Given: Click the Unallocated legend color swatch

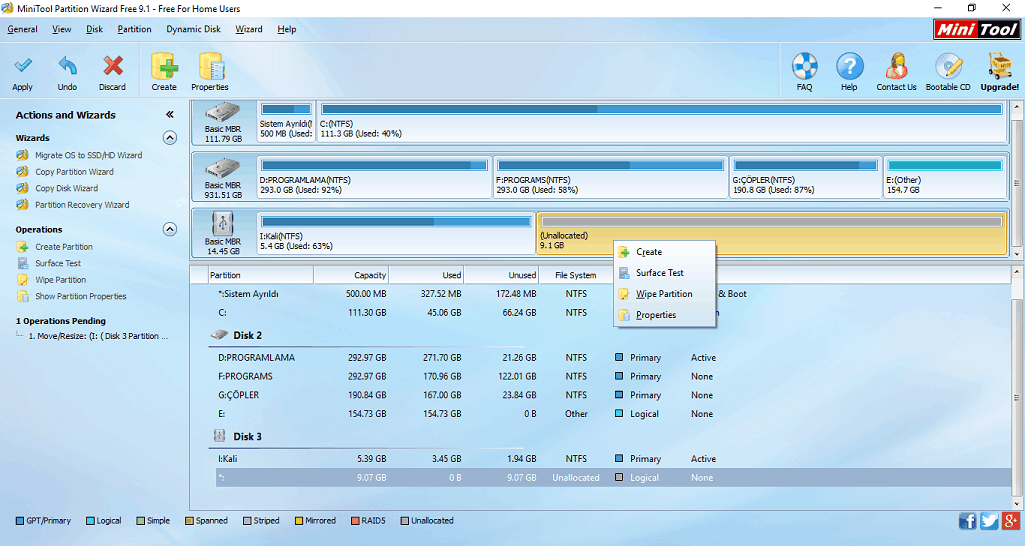Looking at the screenshot, I should coord(405,521).
